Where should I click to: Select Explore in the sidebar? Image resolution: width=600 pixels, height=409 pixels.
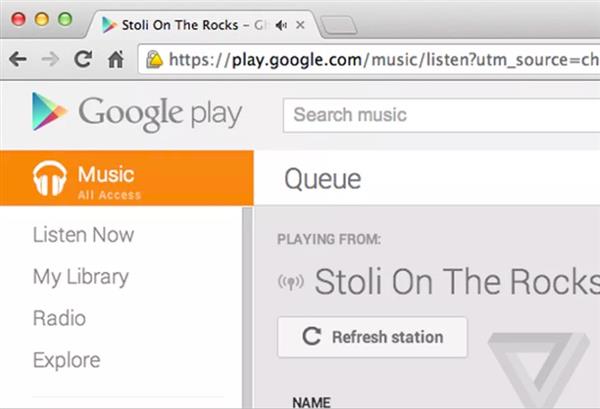coord(67,360)
